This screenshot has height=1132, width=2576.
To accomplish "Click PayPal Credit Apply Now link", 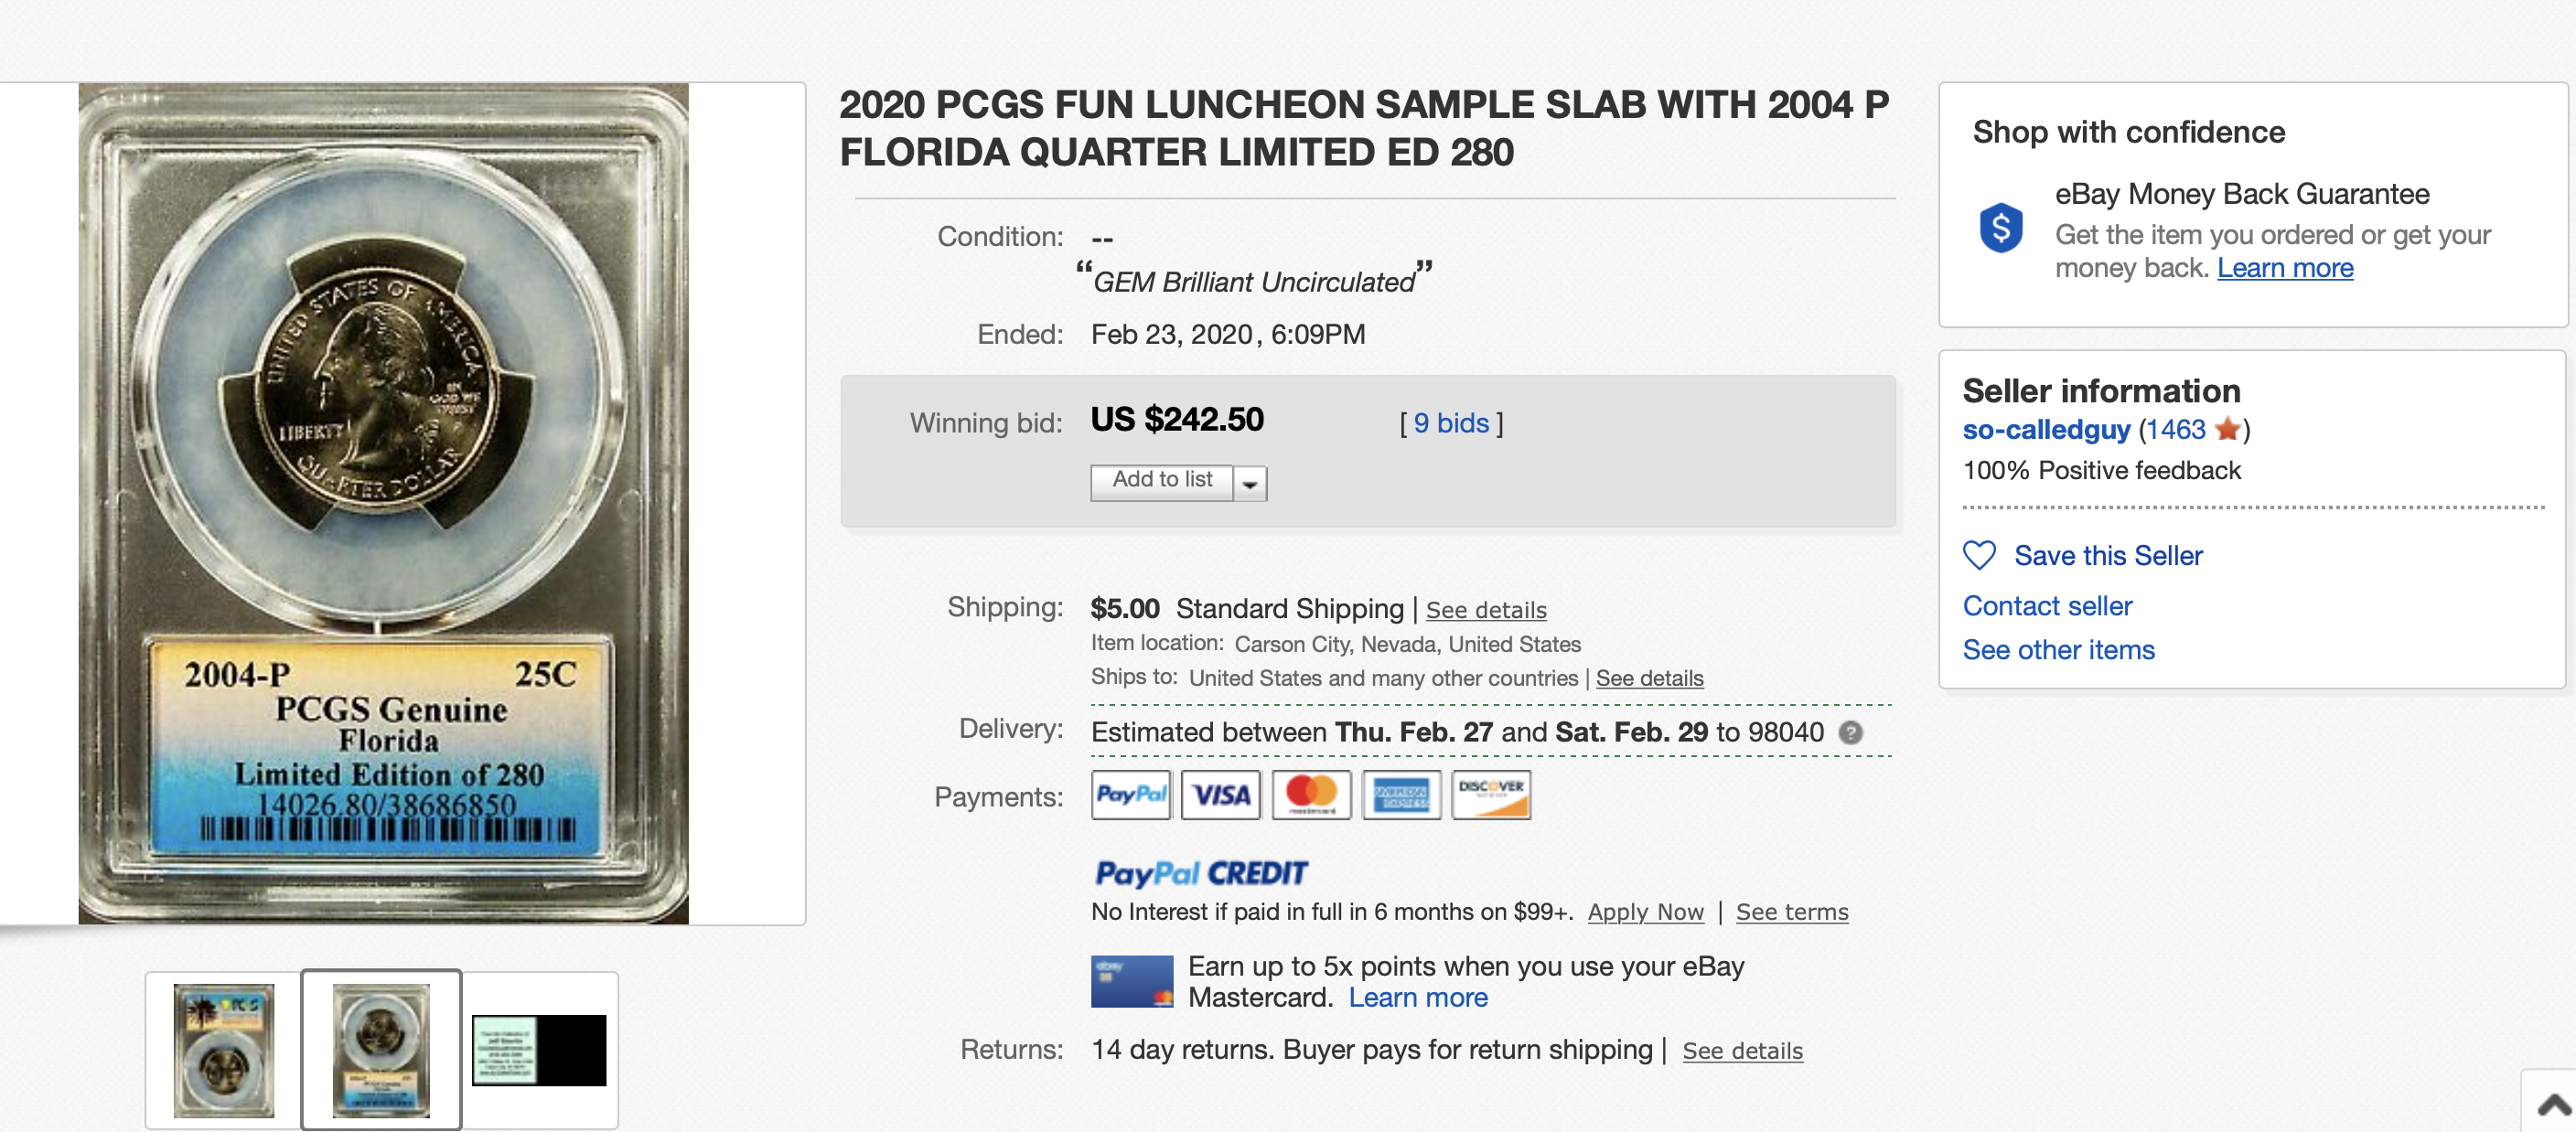I will tap(1645, 912).
